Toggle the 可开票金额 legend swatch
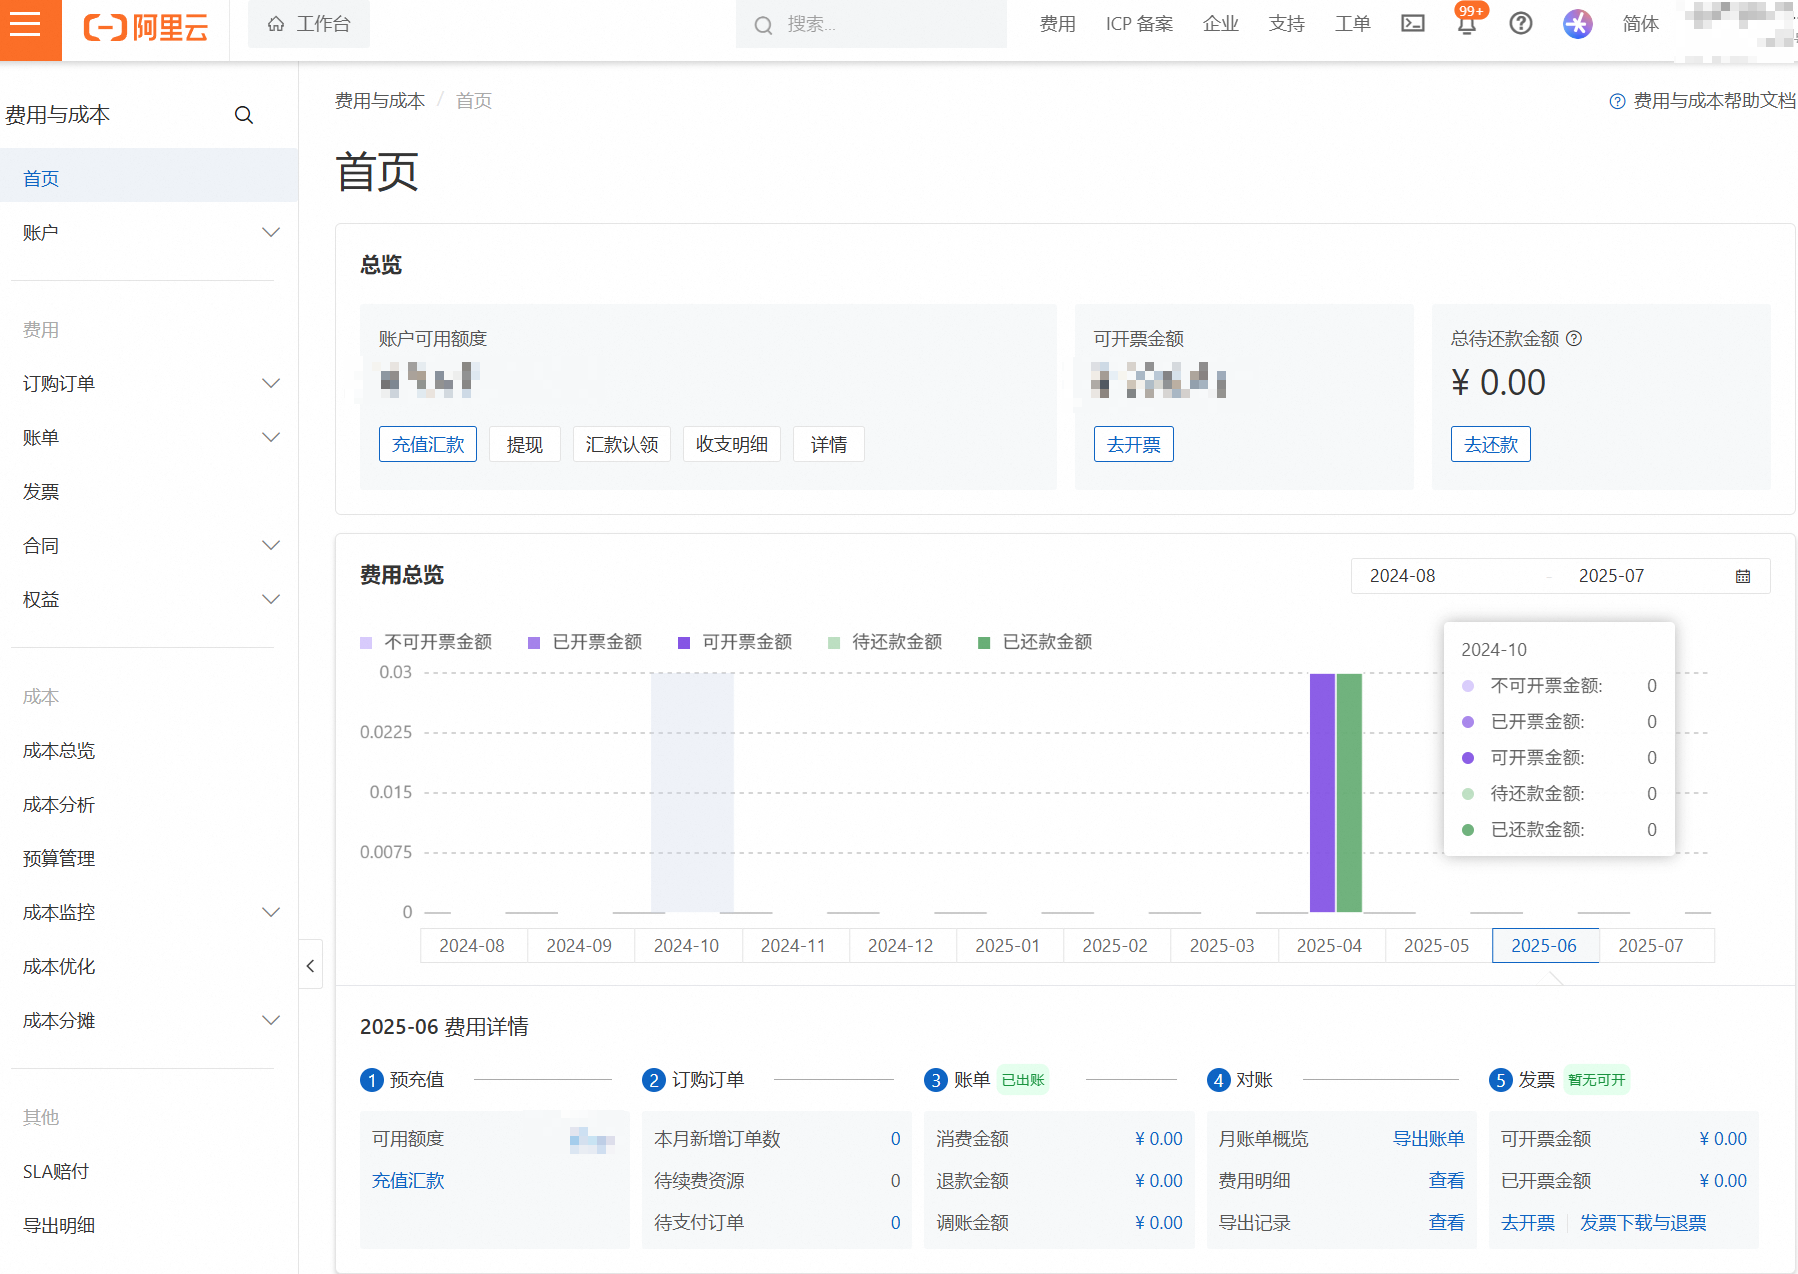 pos(684,642)
